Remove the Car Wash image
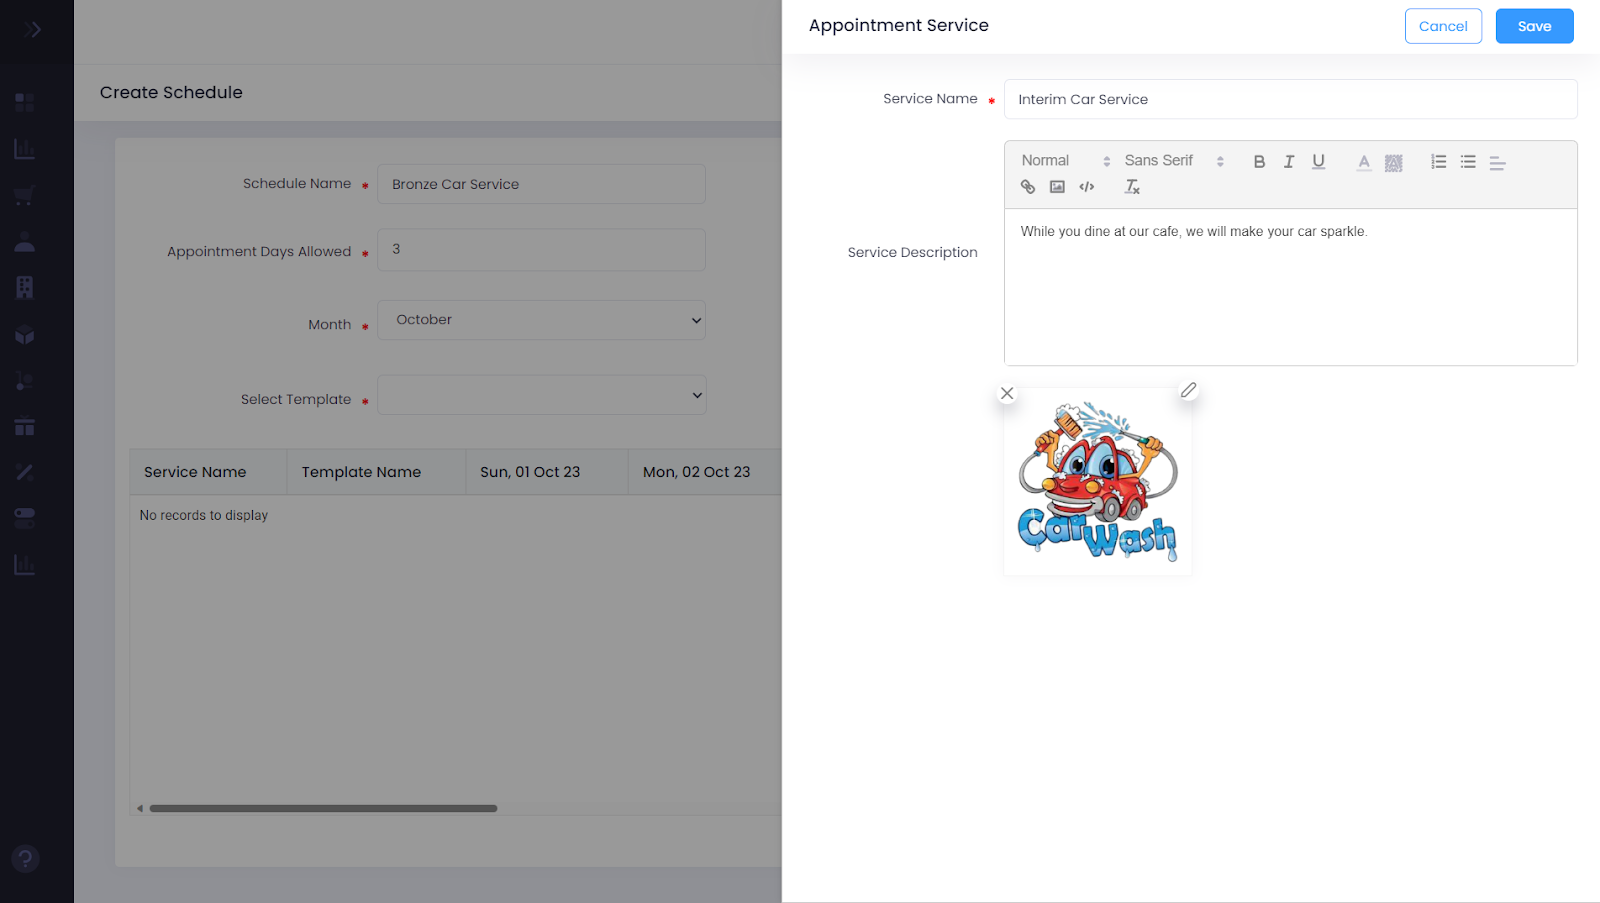This screenshot has width=1600, height=903. click(1007, 393)
